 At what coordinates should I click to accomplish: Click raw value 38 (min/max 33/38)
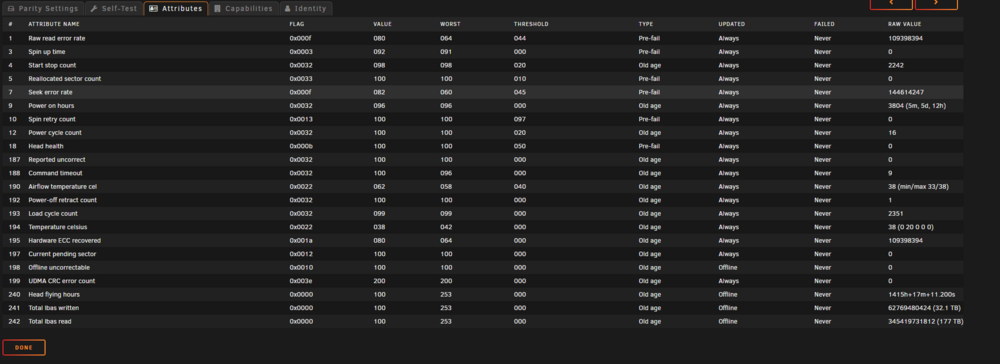[918, 186]
